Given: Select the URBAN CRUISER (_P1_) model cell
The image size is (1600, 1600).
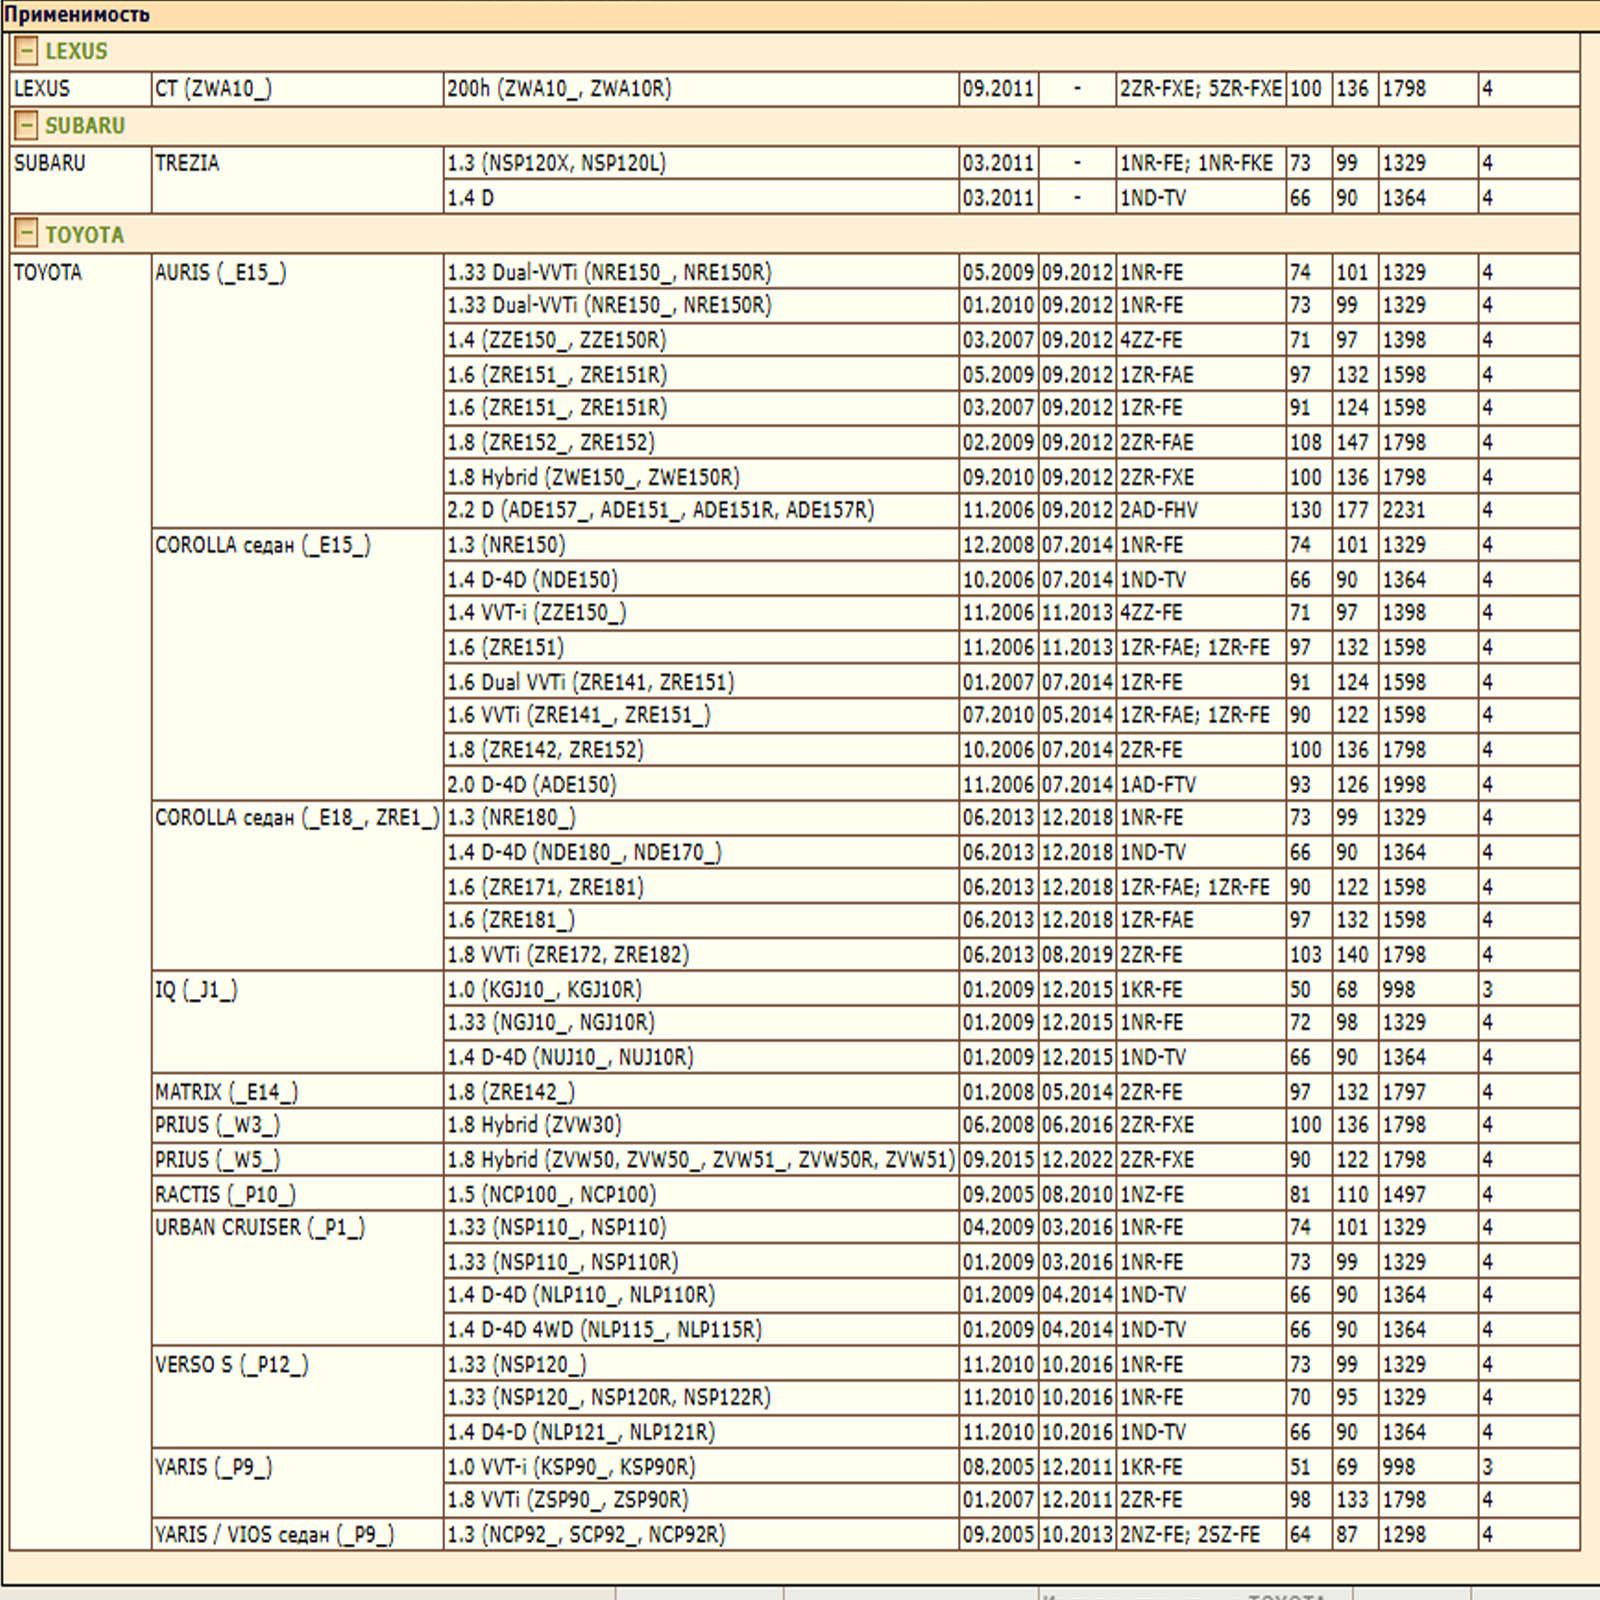Looking at the screenshot, I should coord(260,1228).
